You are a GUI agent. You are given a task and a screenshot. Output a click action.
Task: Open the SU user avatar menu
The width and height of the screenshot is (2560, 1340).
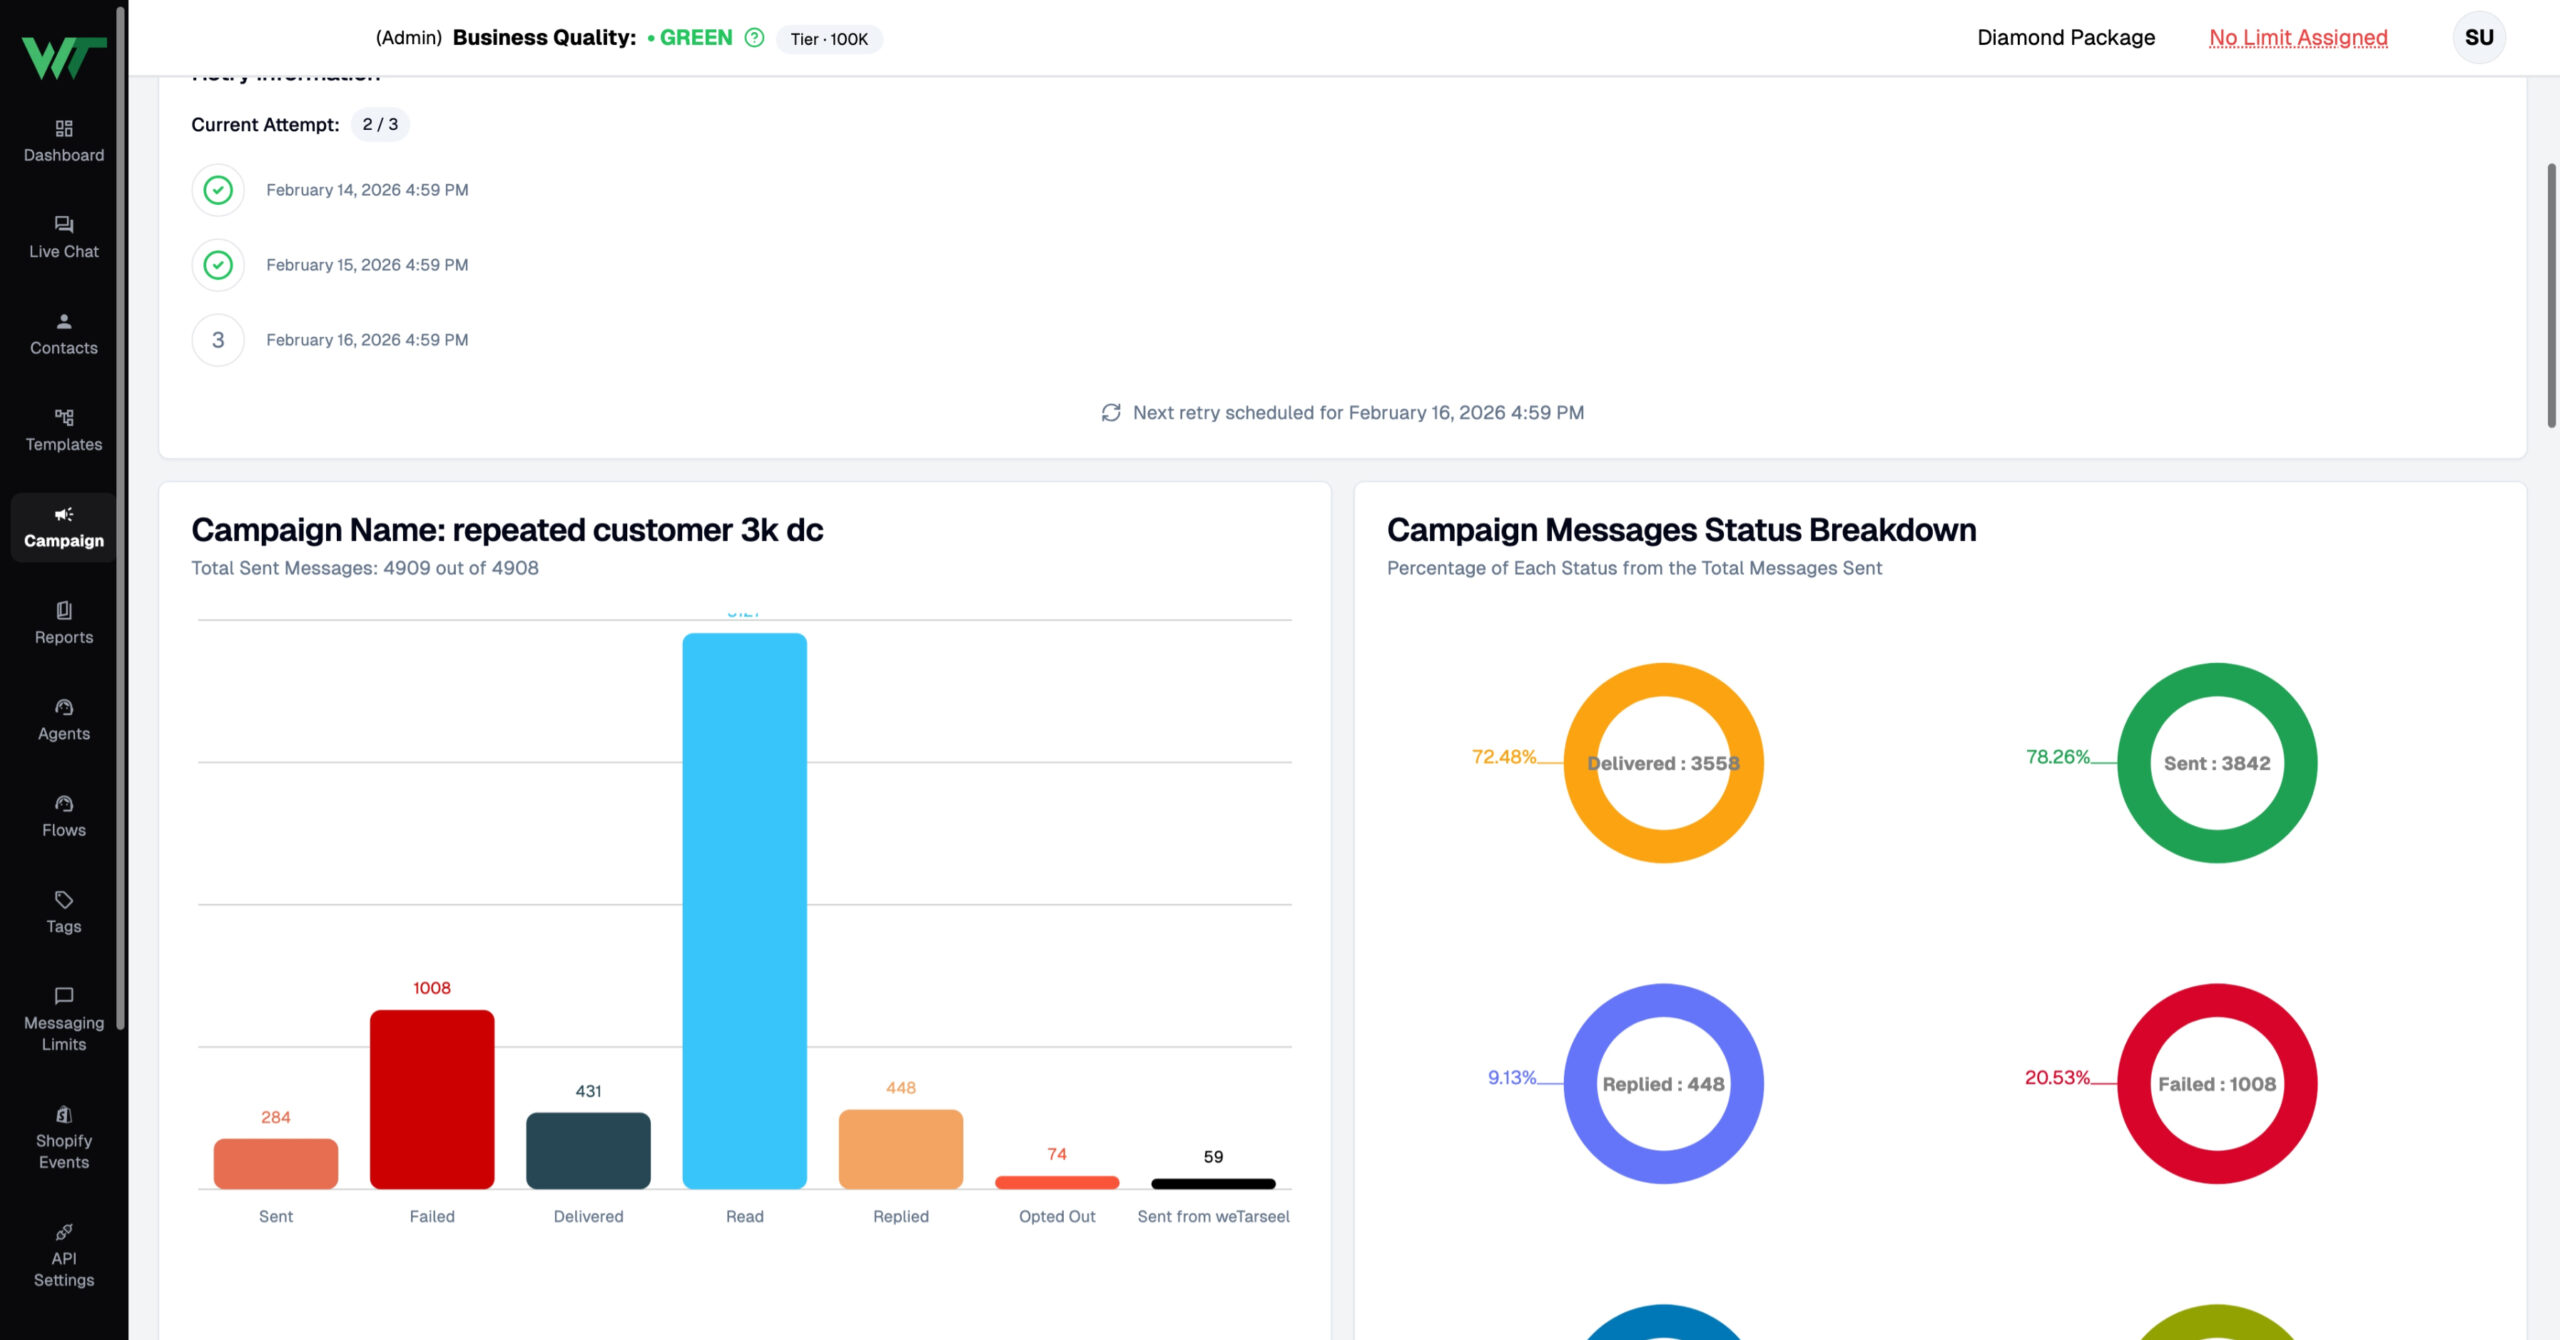[2479, 38]
